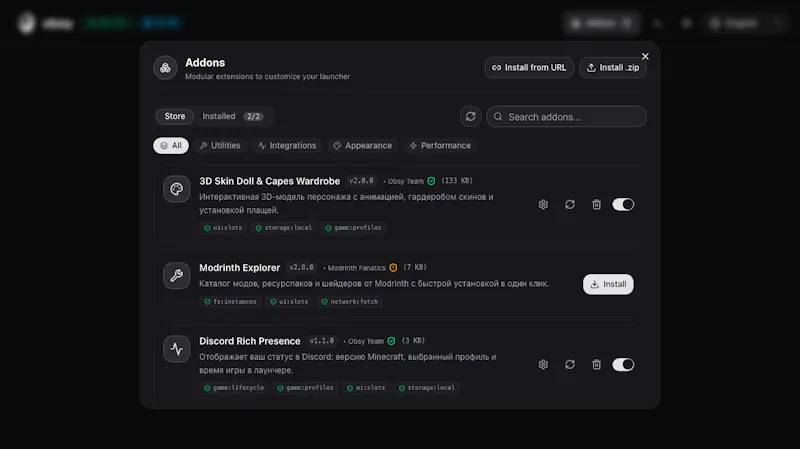Click the Install .zip button
Screen dimensions: 800x449
coord(613,68)
